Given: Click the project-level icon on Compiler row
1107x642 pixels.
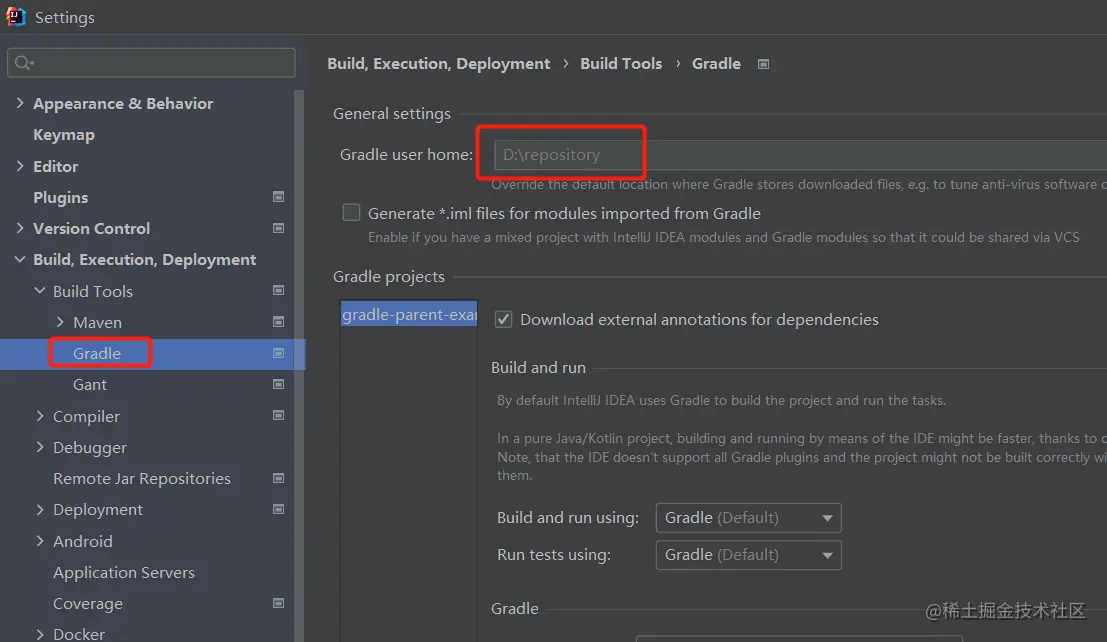Looking at the screenshot, I should pyautogui.click(x=279, y=415).
